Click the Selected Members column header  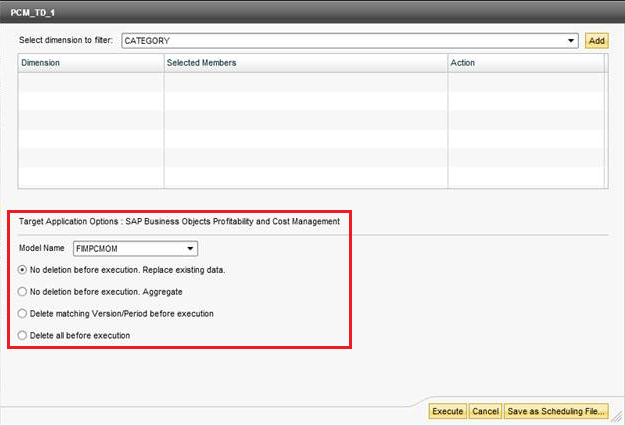306,63
